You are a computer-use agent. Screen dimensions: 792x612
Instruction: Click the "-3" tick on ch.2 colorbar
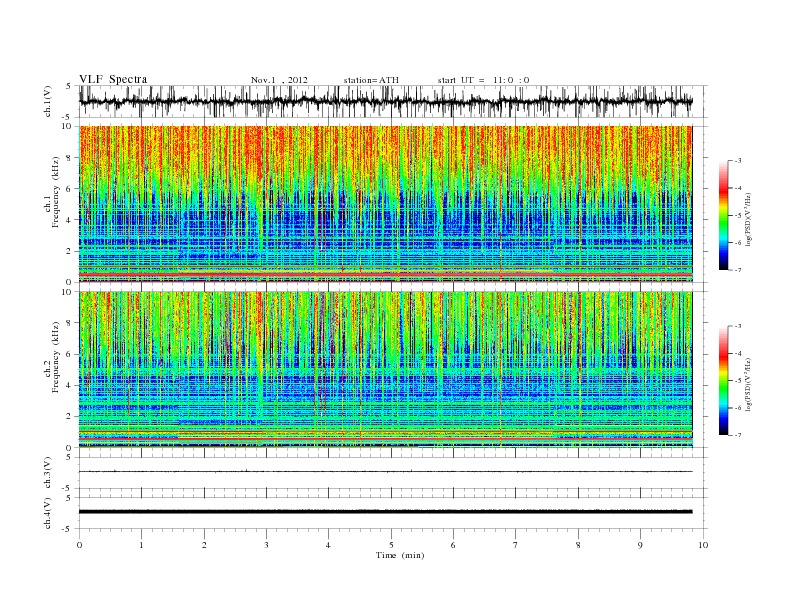[x=738, y=326]
